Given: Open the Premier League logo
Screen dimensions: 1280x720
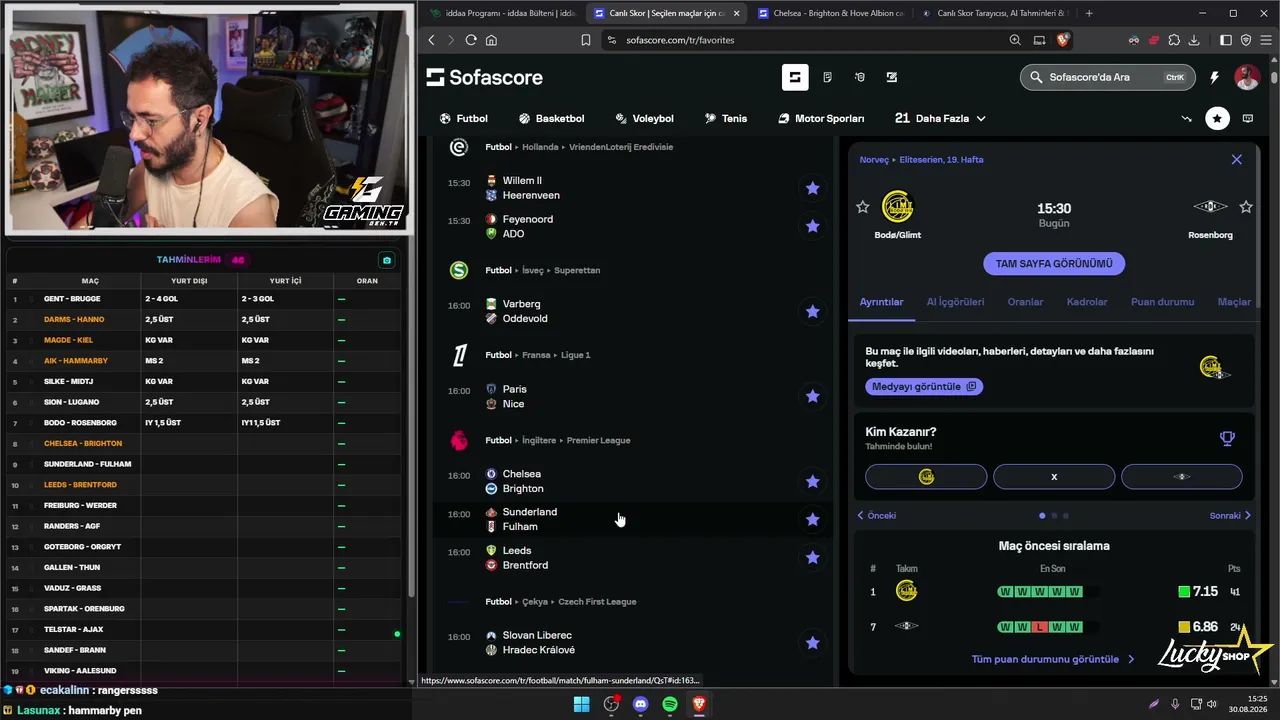Looking at the screenshot, I should click(459, 440).
